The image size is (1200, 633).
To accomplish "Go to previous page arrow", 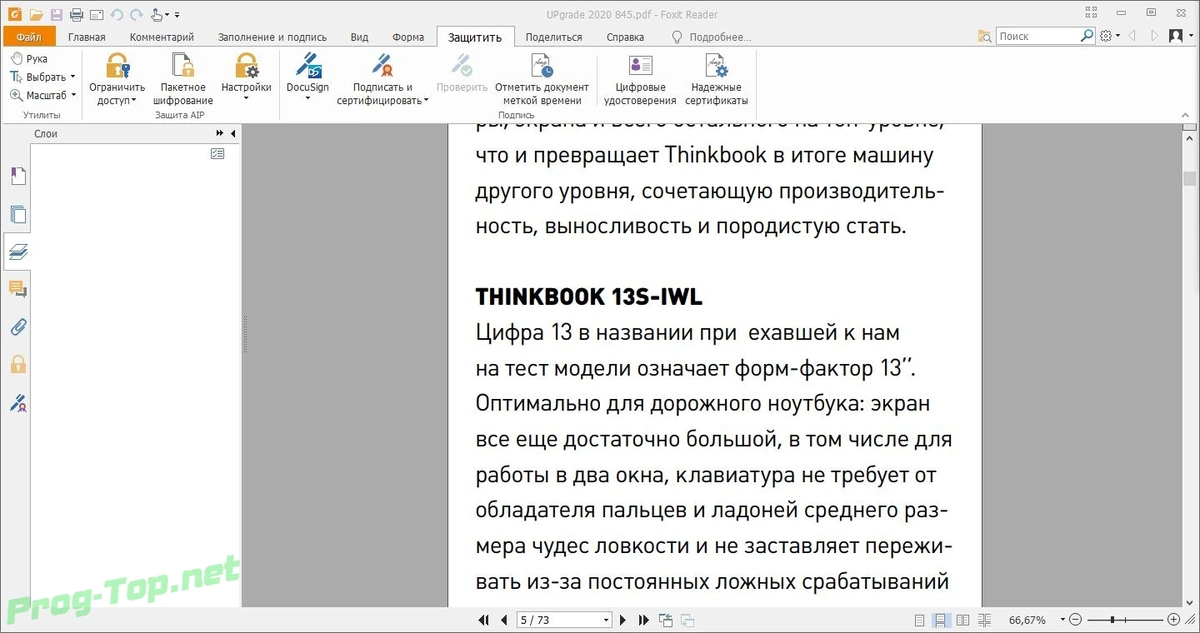I will pos(504,620).
